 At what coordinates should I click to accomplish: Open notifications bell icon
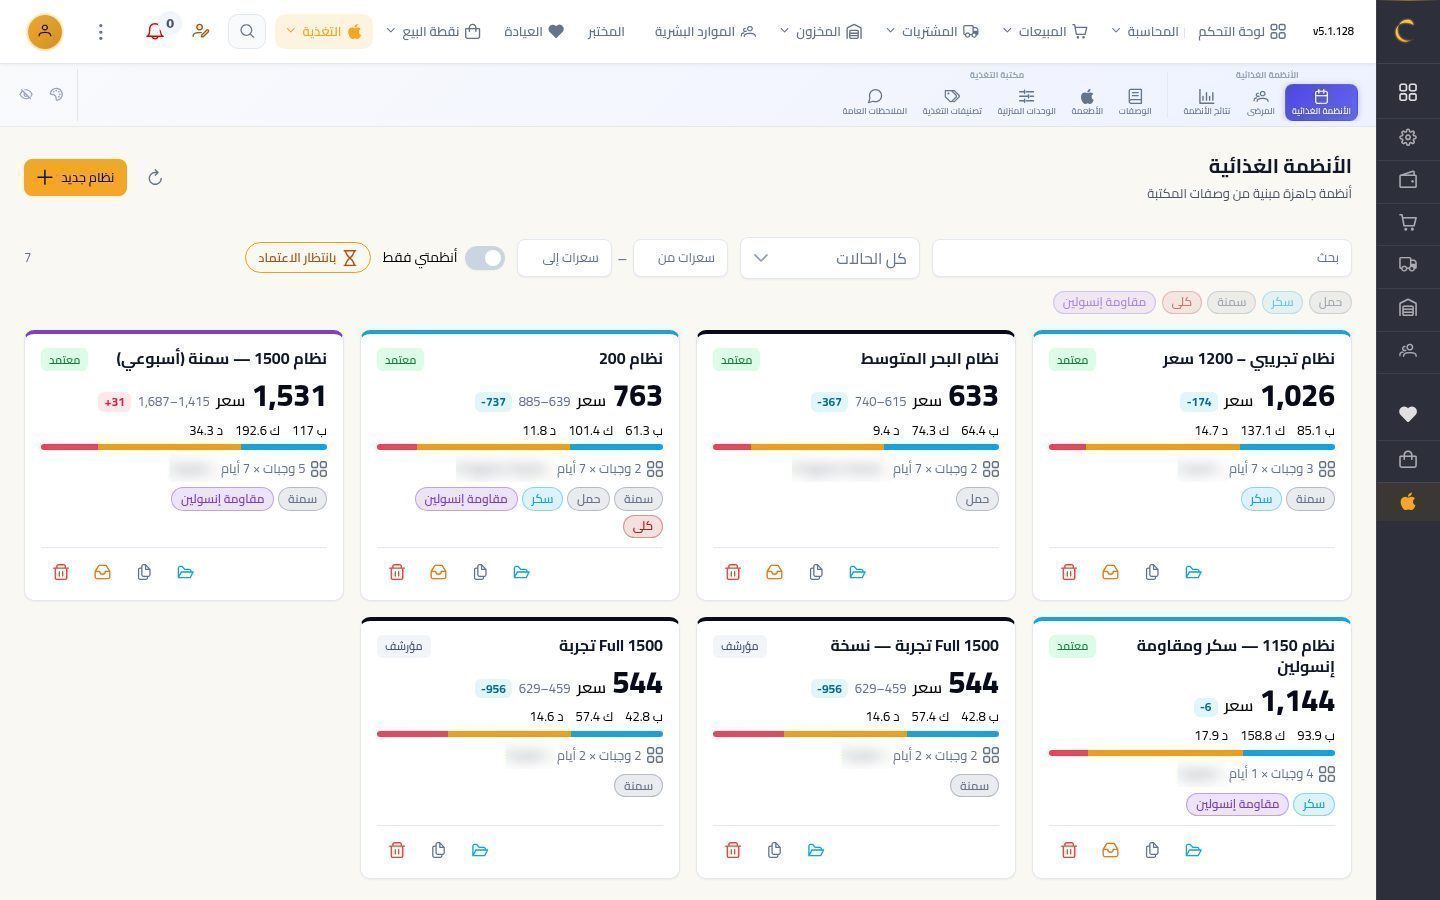(x=155, y=32)
